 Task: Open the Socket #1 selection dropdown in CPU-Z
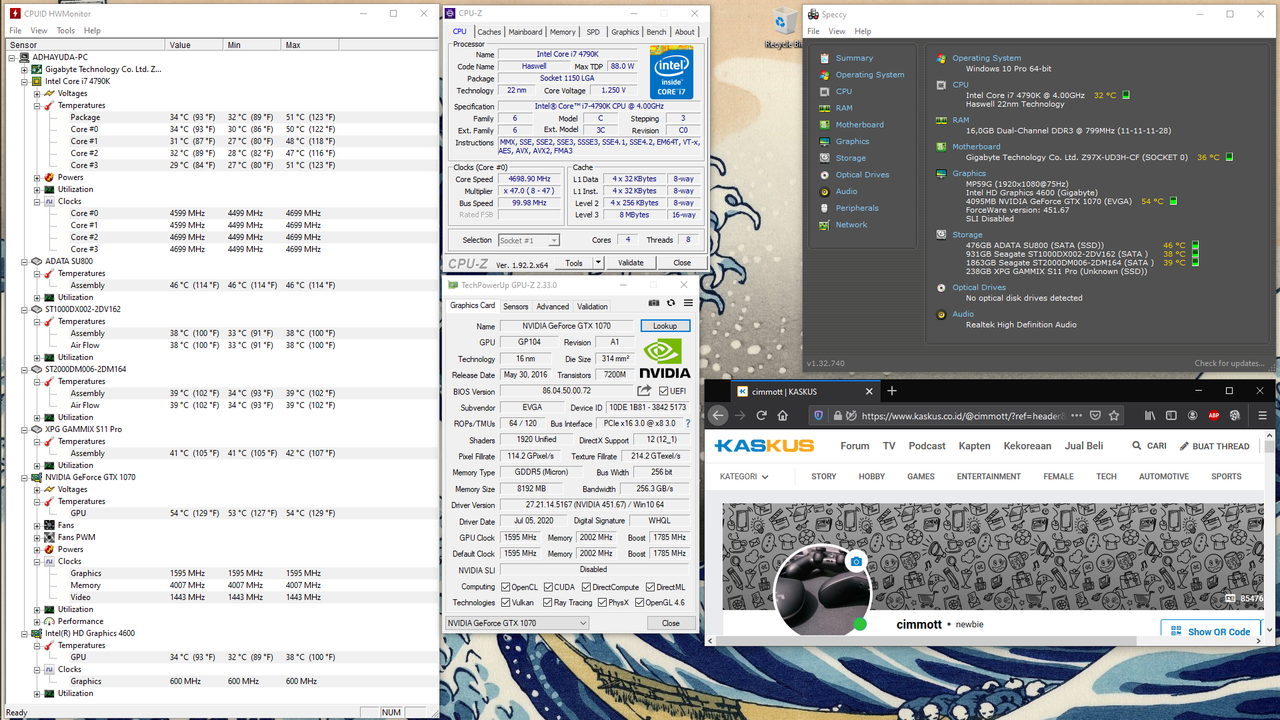click(529, 240)
